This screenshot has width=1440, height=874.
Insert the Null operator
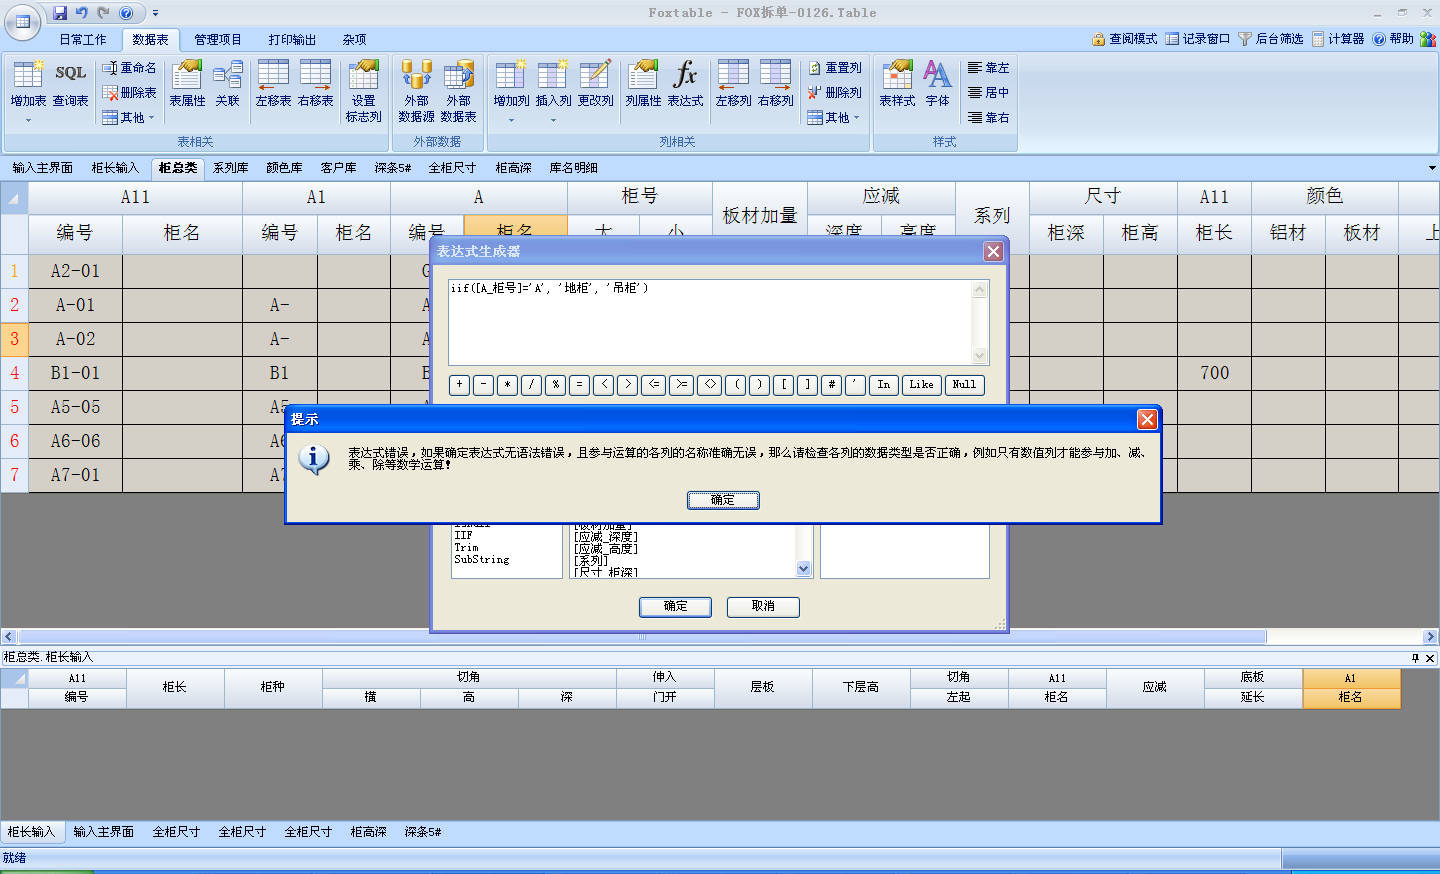[x=964, y=385]
